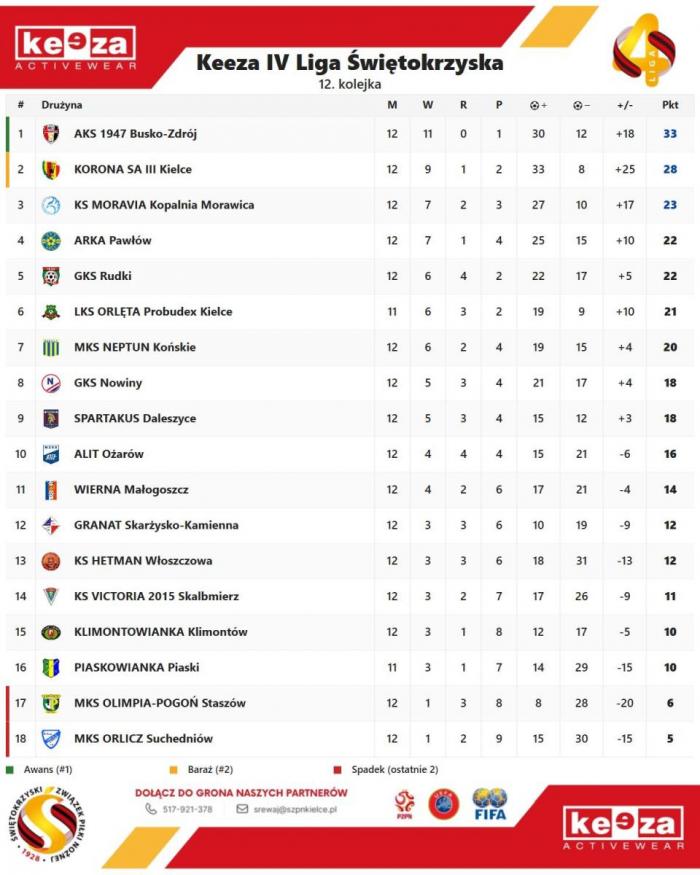Screen dimensions: 700x875
Task: Click the Piaskowianka Piaski club crest
Action: click(x=51, y=667)
